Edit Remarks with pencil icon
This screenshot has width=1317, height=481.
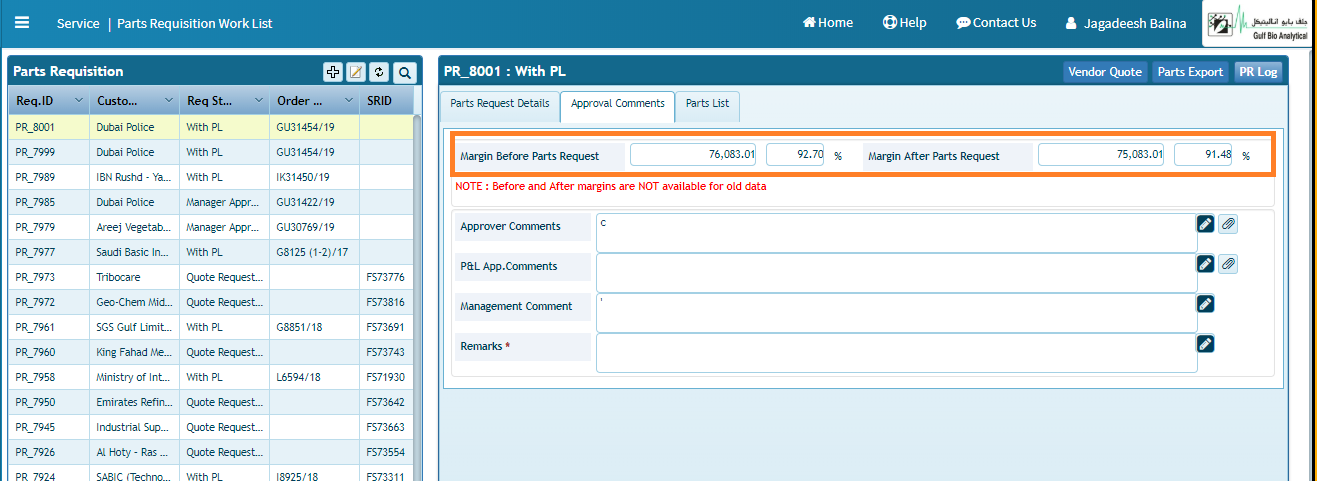tap(1206, 344)
